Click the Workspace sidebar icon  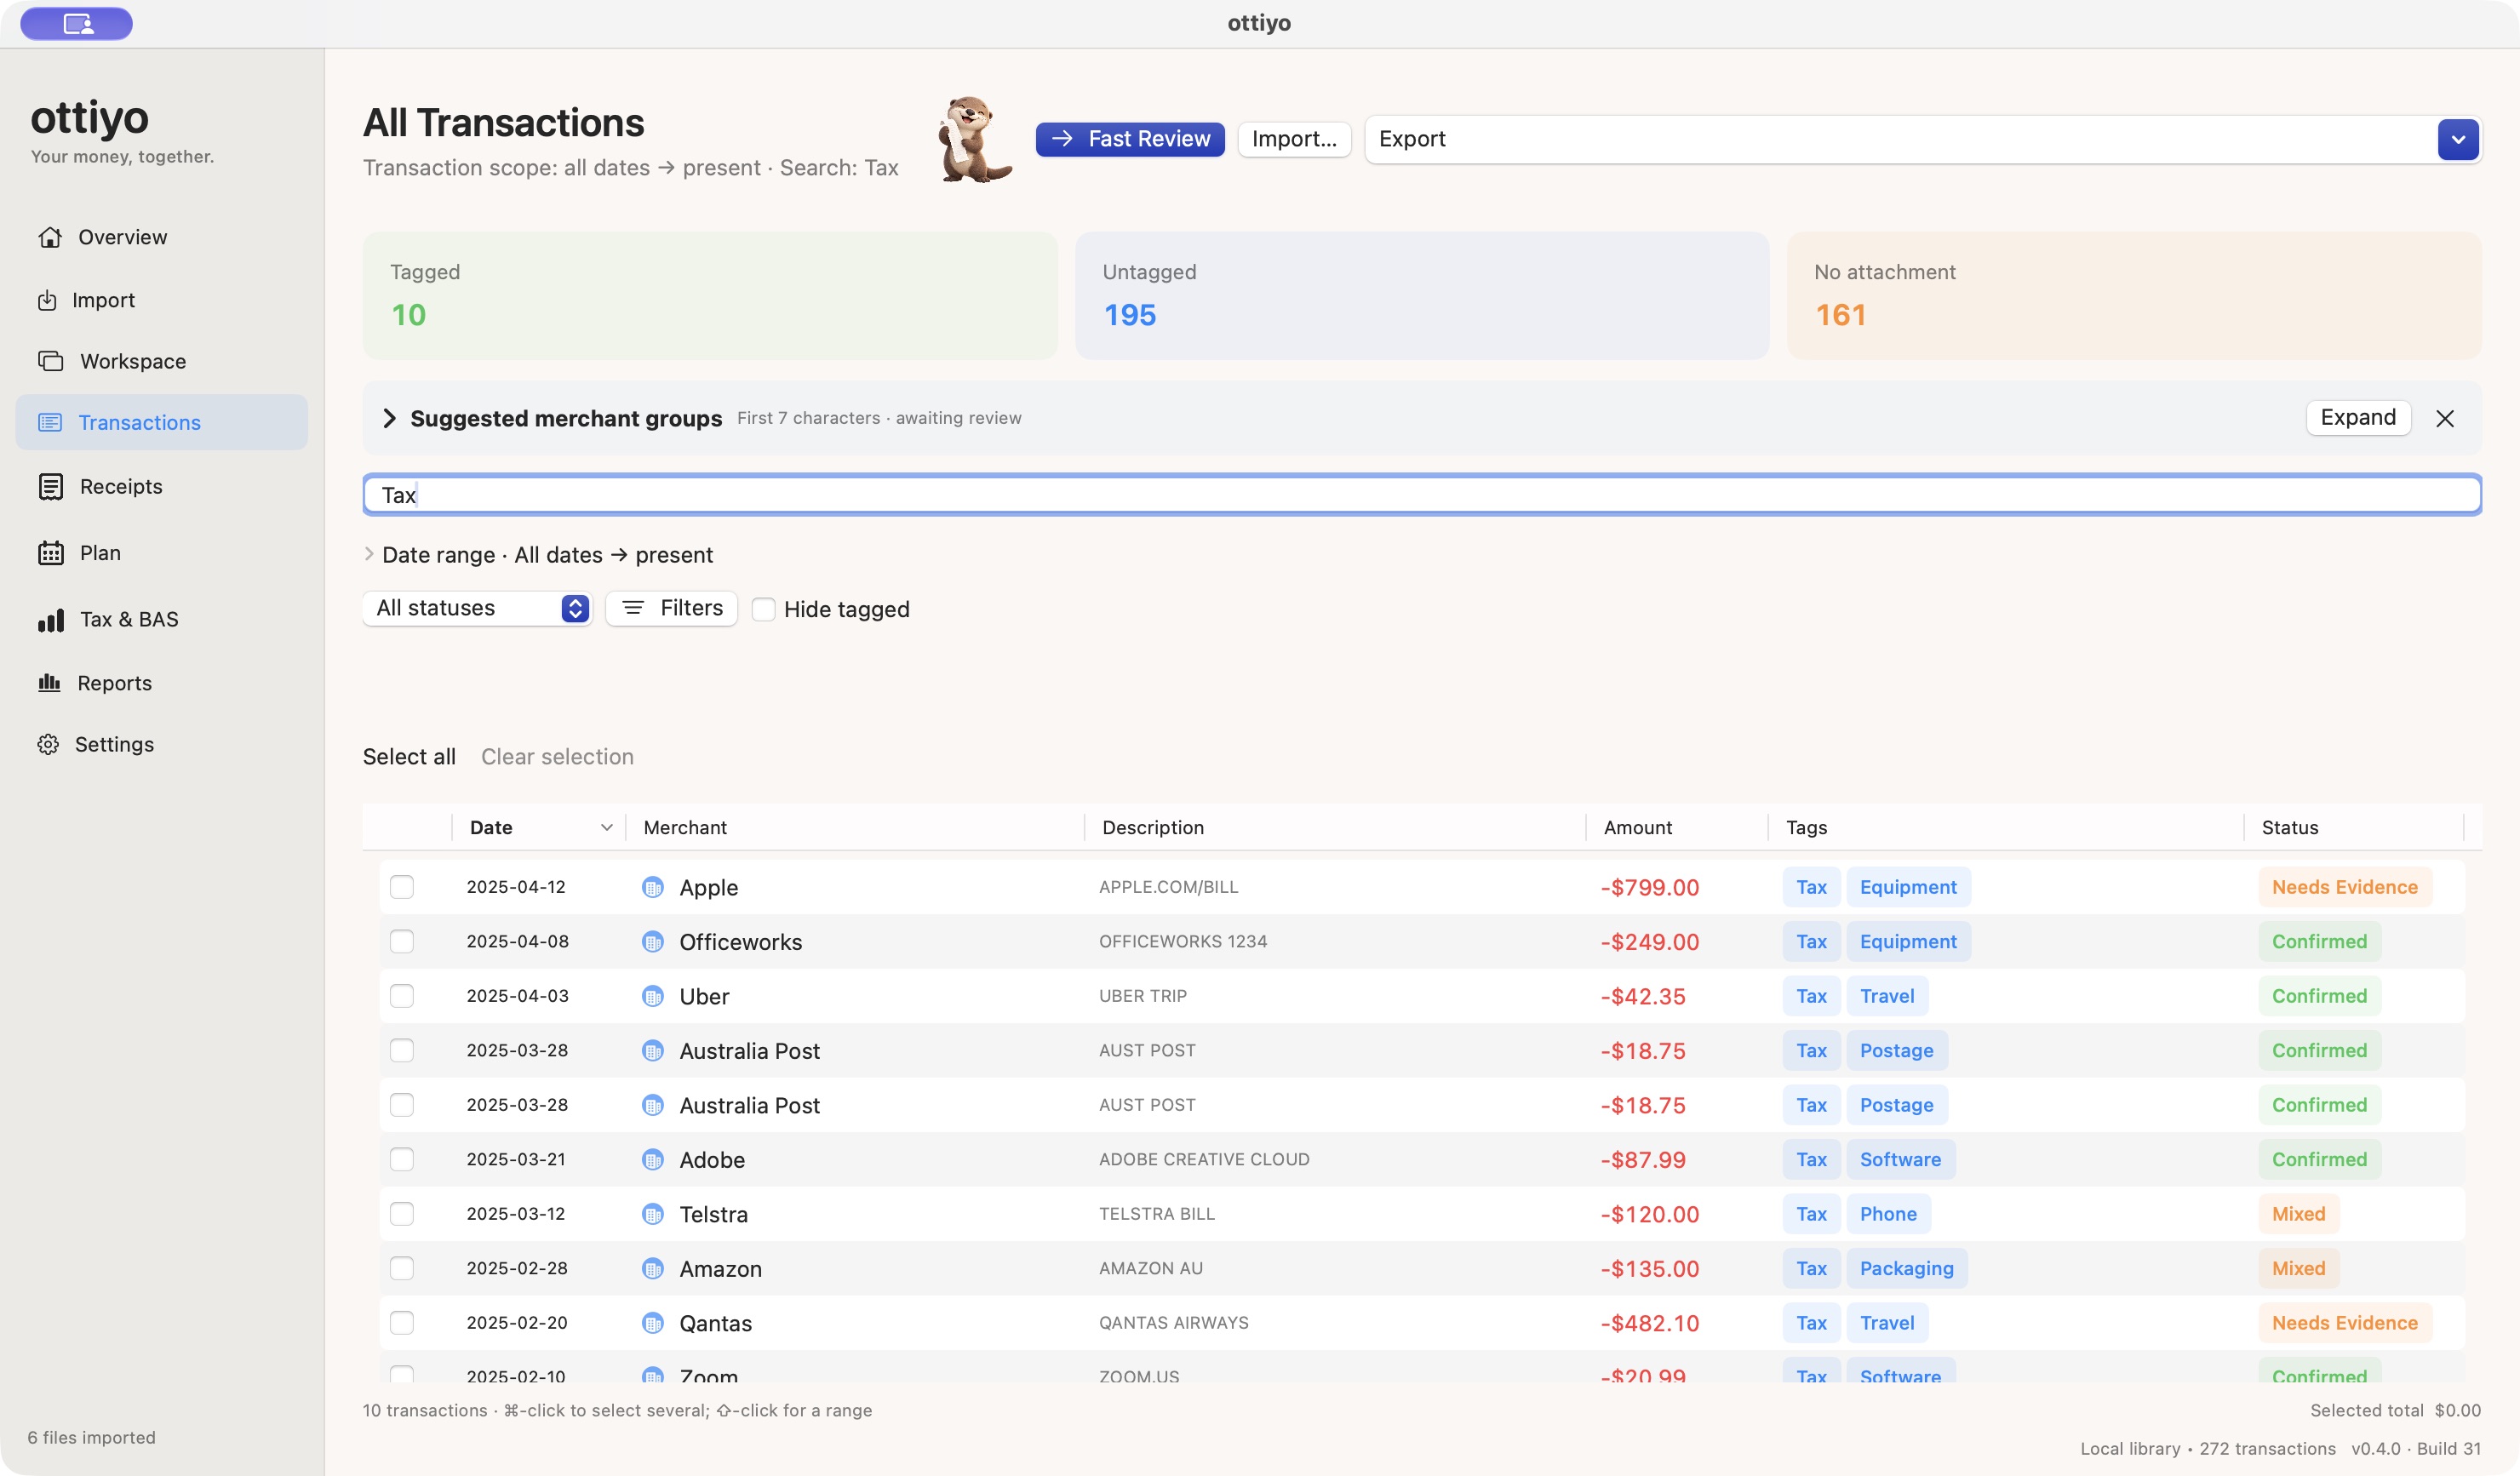coord(50,361)
